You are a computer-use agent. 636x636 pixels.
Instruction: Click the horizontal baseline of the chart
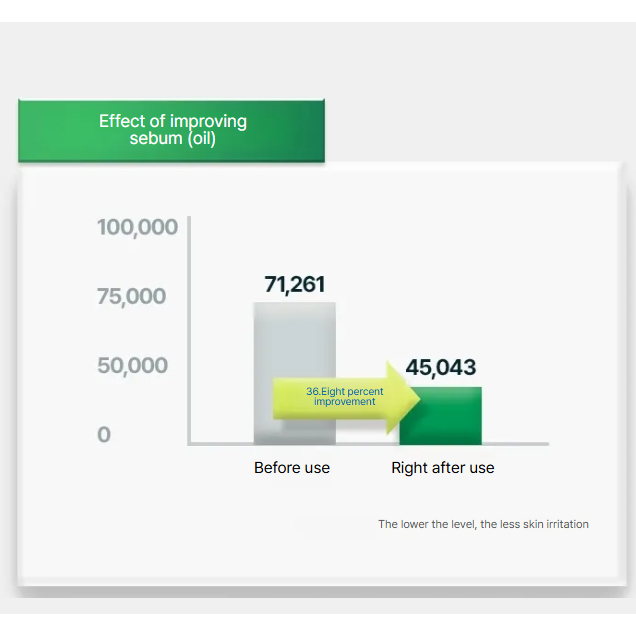[x=368, y=444]
